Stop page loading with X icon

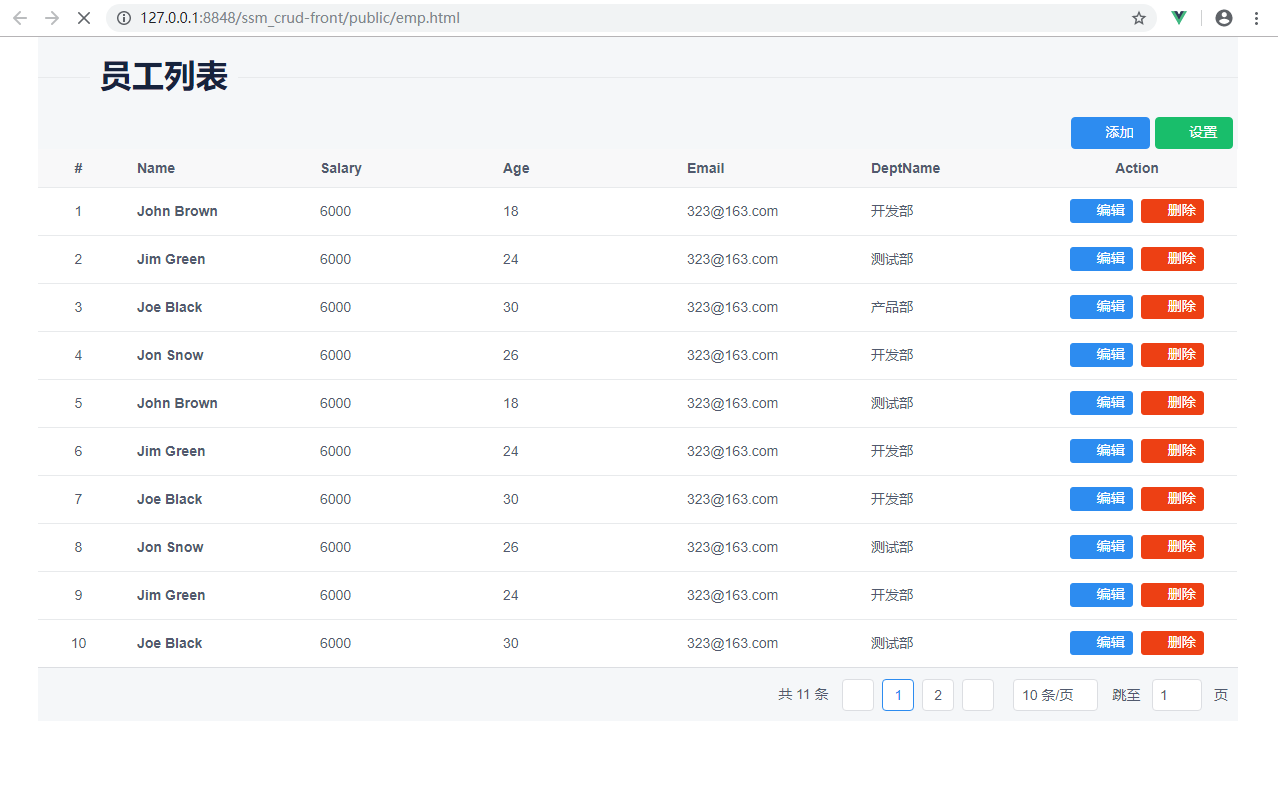tap(84, 18)
